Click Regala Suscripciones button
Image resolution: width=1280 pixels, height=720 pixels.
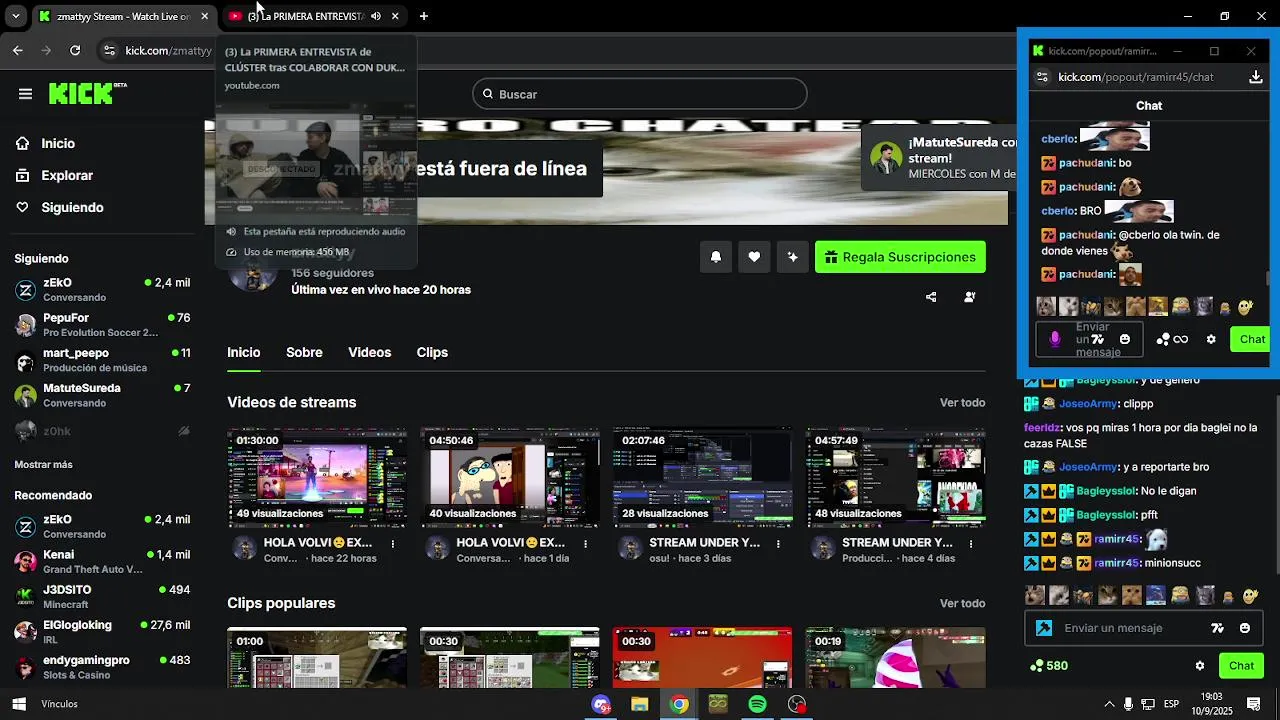(900, 257)
